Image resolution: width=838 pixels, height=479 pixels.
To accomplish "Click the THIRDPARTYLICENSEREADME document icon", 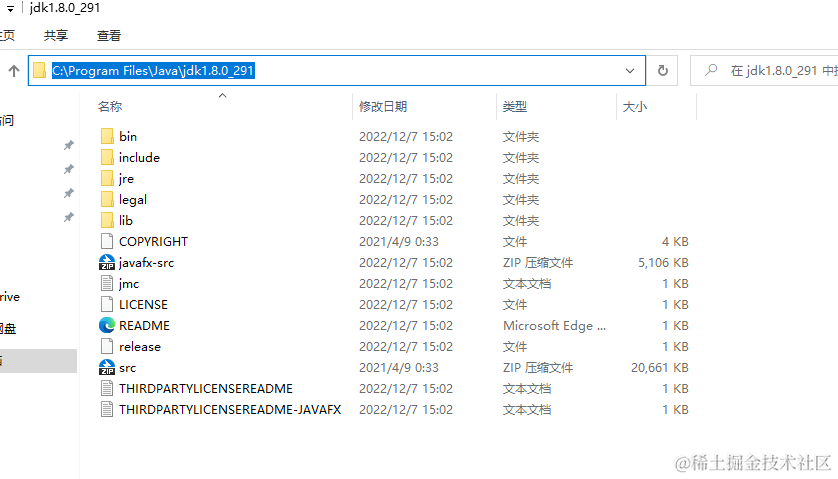I will point(107,388).
